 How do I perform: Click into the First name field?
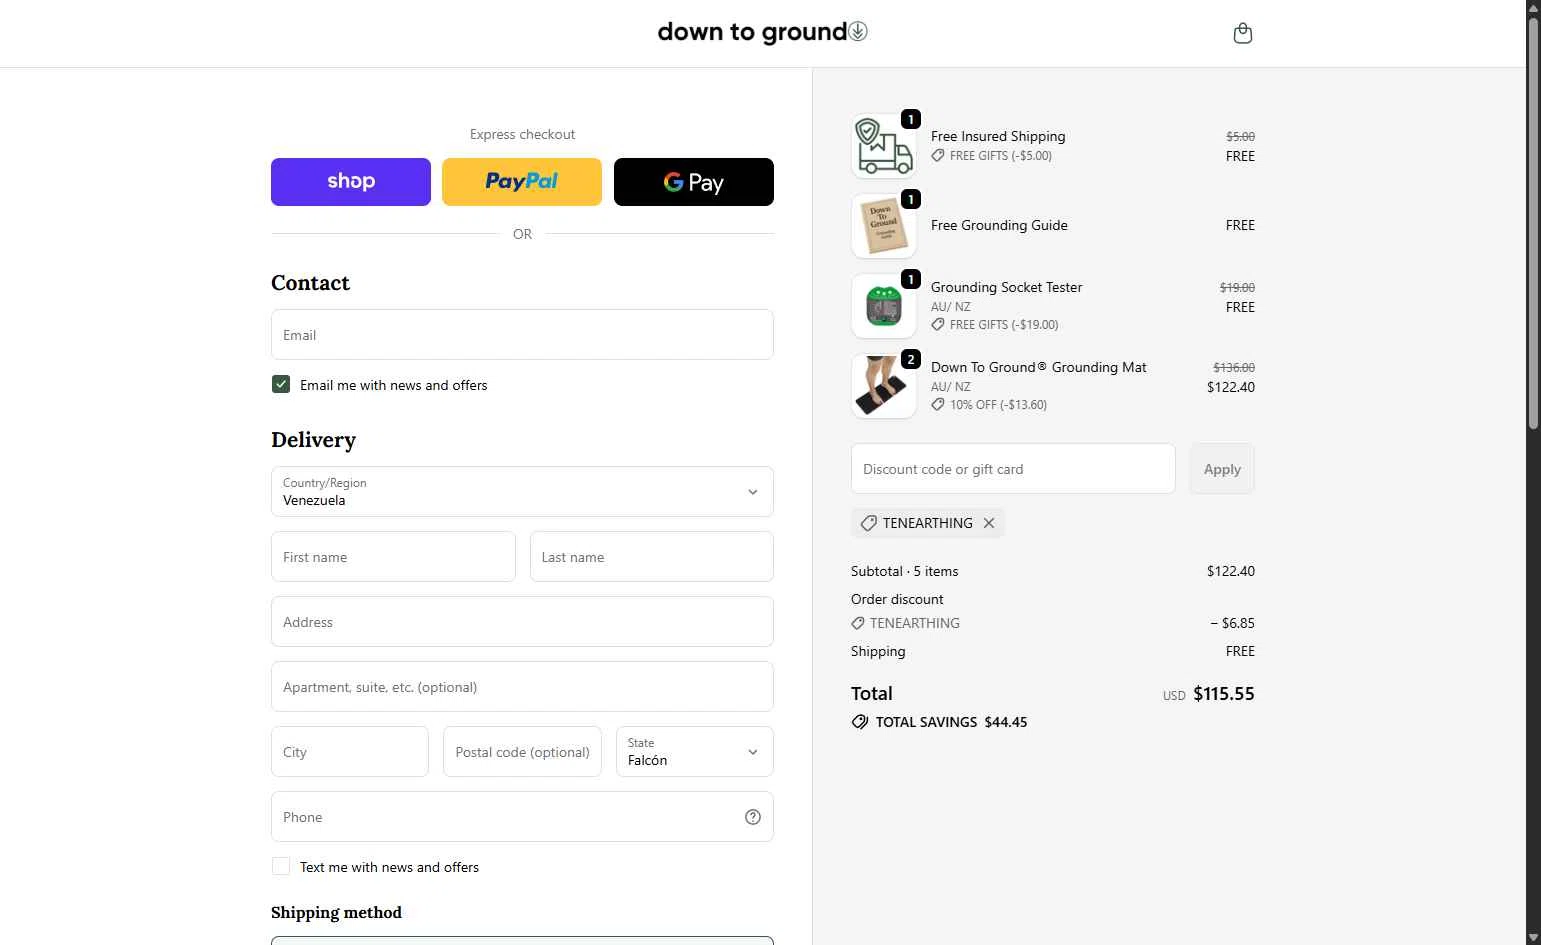(x=393, y=556)
